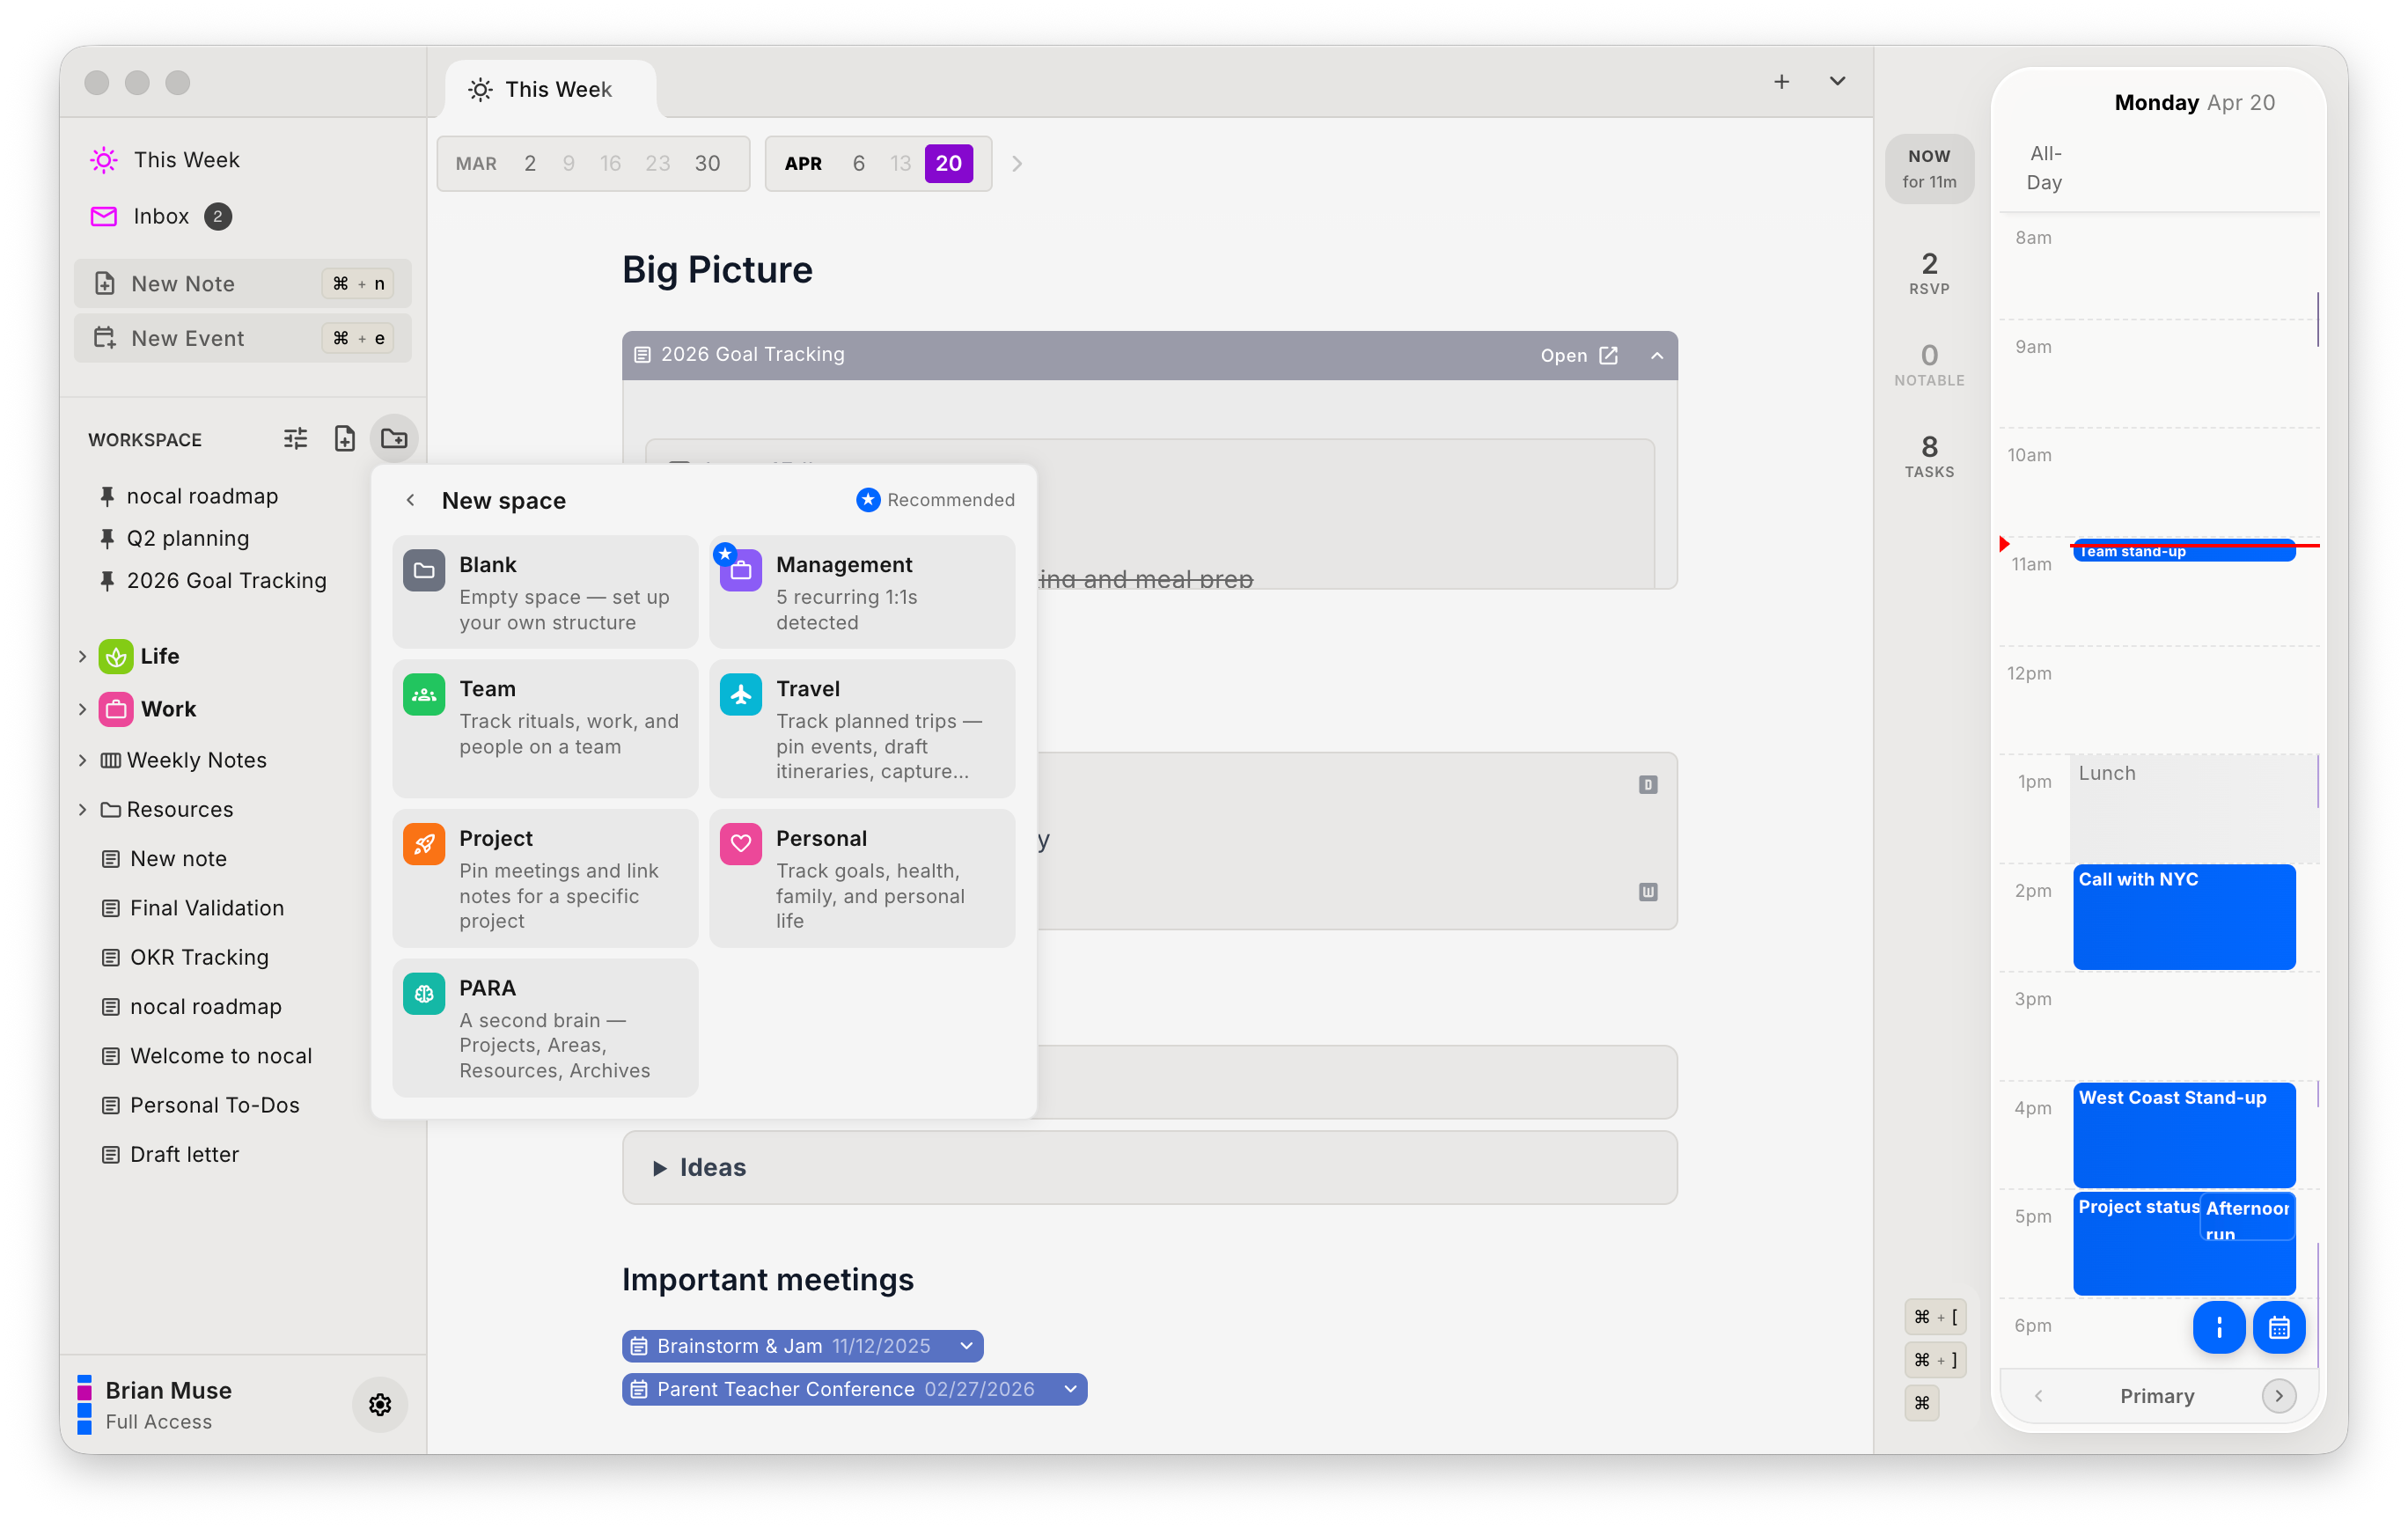The width and height of the screenshot is (2408, 1528).
Task: Open Parent Teacher Conference dropdown arrow
Action: click(1070, 1389)
